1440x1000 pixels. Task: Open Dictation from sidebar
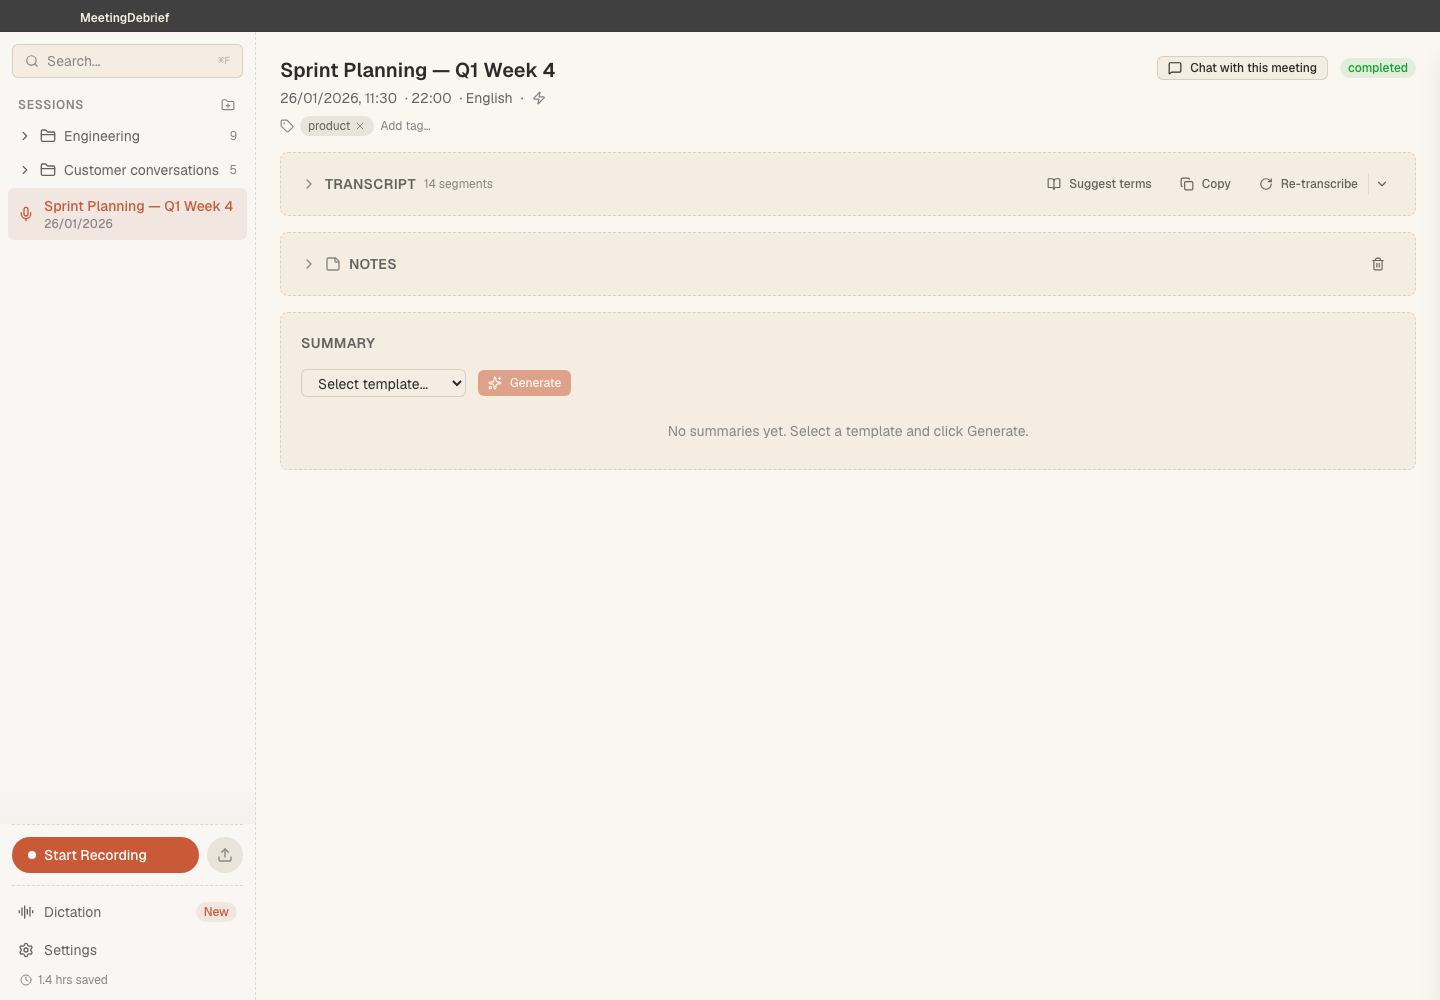point(127,912)
